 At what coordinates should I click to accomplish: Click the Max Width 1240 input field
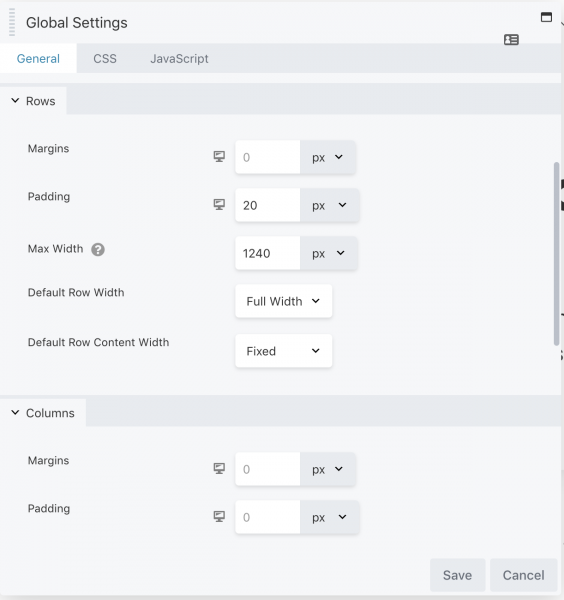tap(267, 253)
